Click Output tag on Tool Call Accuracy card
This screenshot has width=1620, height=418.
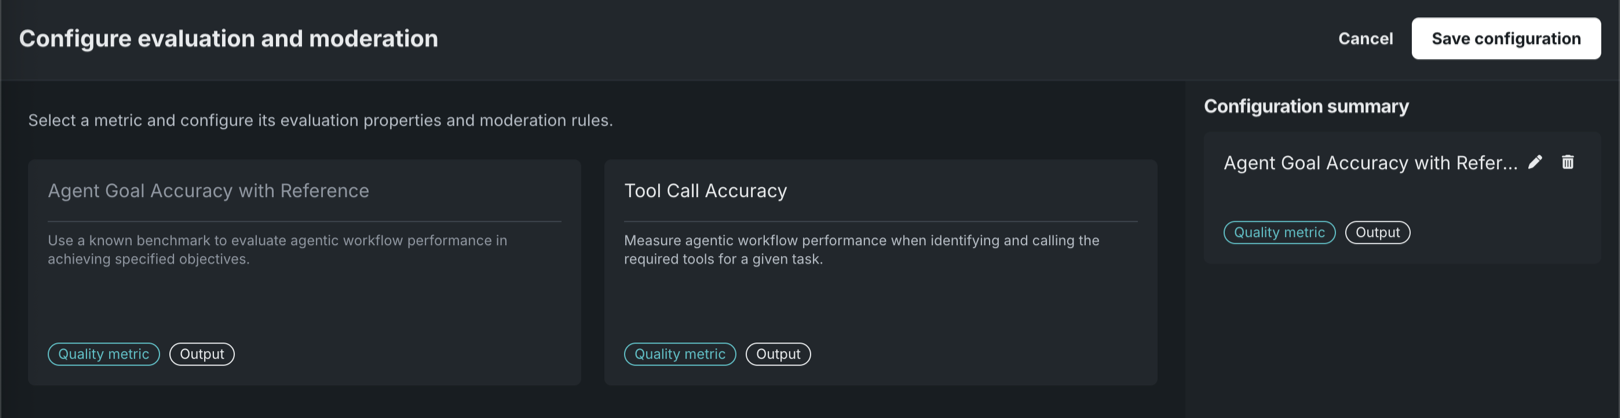(778, 354)
